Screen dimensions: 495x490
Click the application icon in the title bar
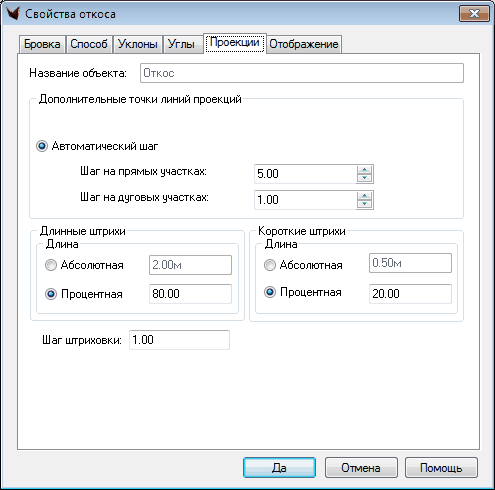[13, 14]
